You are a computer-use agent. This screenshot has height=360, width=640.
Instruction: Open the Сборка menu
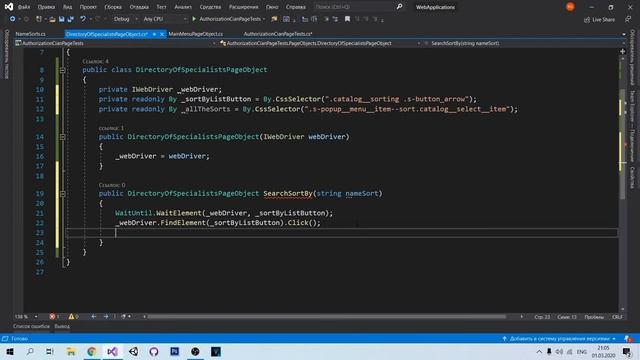[x=113, y=7]
